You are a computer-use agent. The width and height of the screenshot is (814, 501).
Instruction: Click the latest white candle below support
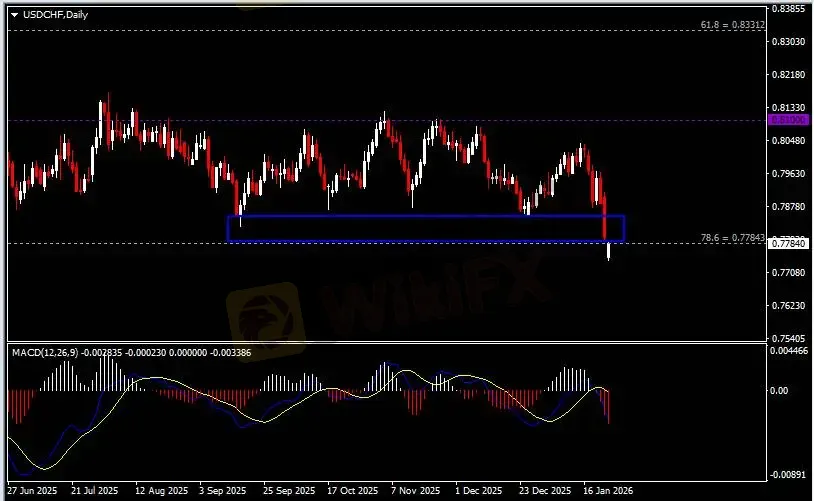tap(608, 251)
